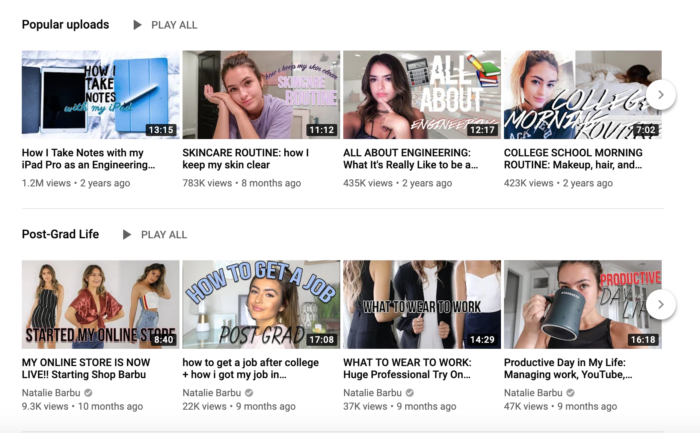The image size is (700, 433).
Task: Click verified badge under What to Wear video
Action: click(409, 393)
